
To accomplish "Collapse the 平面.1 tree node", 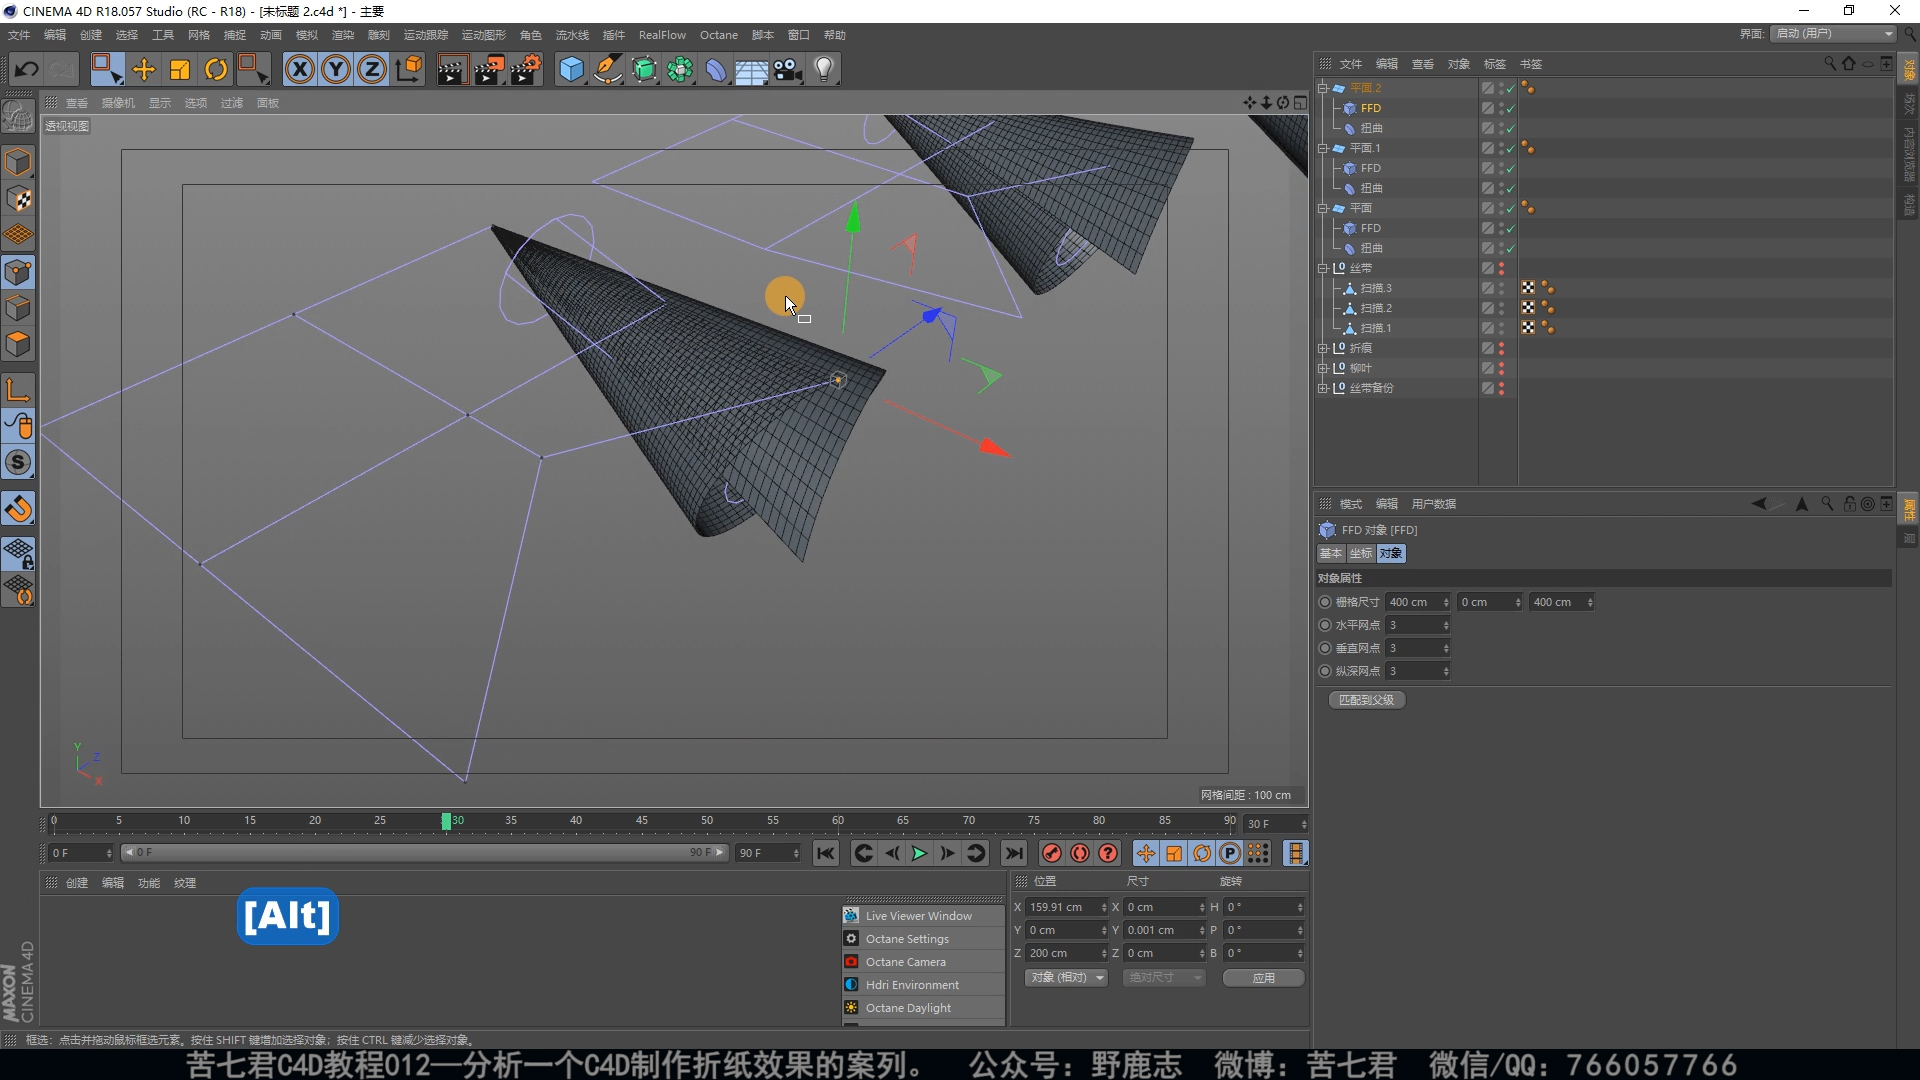I will 1323,148.
